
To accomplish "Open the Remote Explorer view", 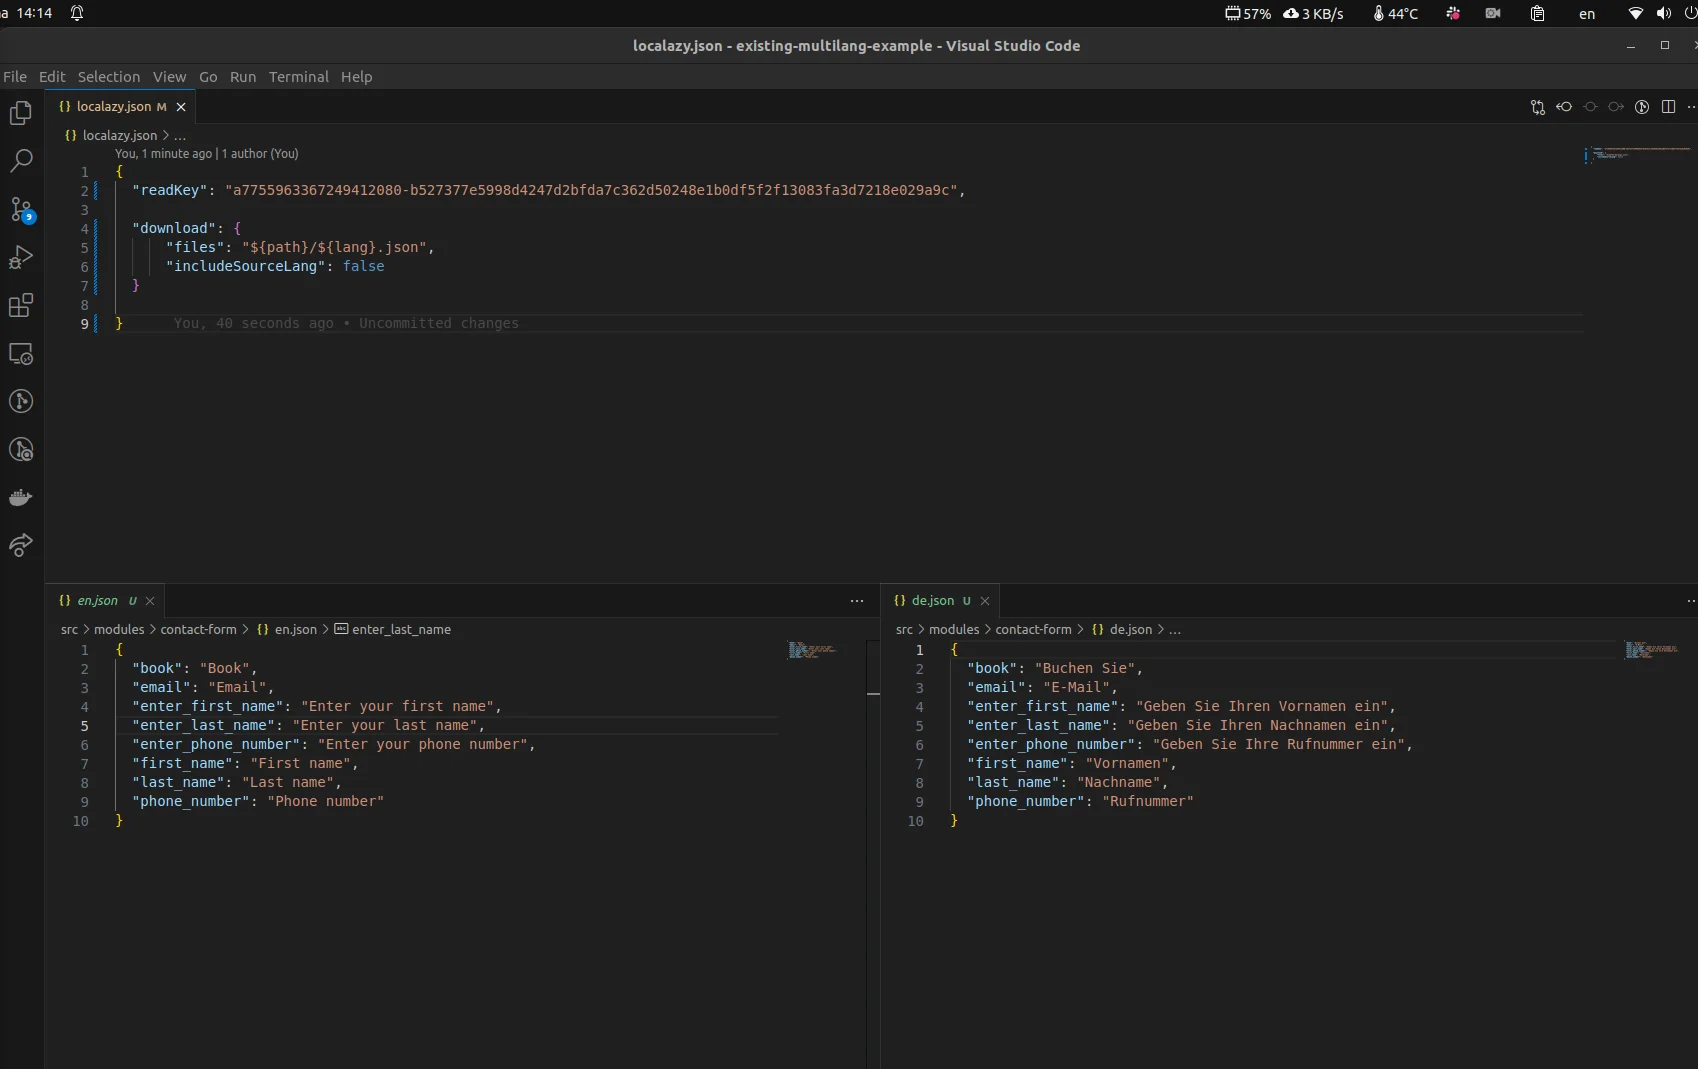I will point(21,354).
